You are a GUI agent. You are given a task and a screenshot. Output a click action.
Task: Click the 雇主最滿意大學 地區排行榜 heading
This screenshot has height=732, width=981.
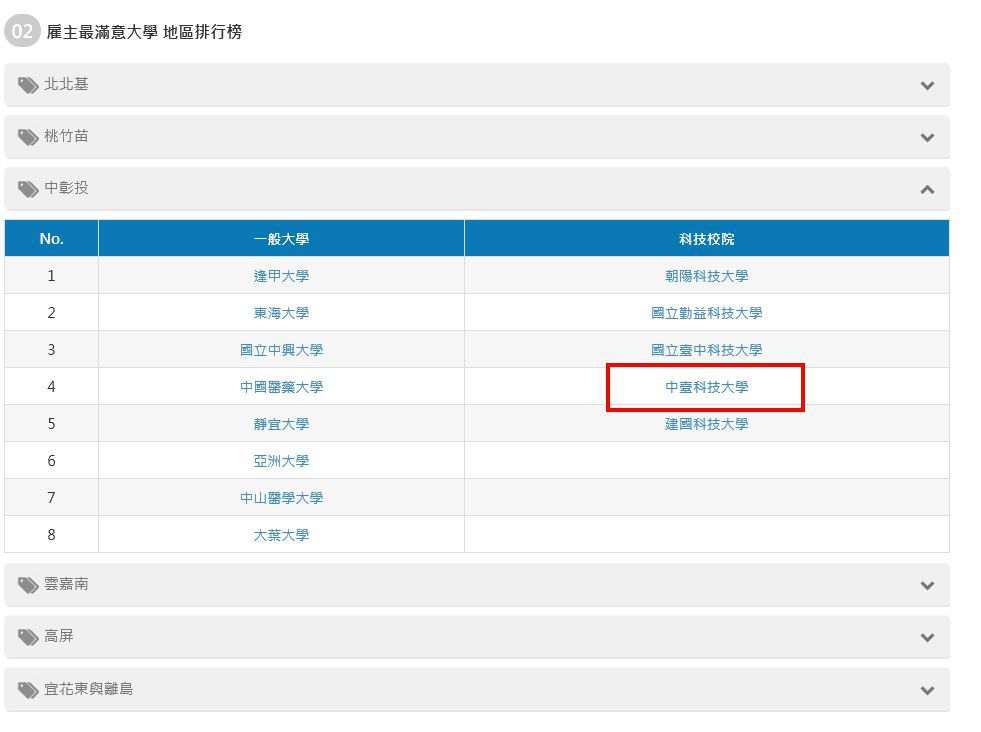[144, 31]
